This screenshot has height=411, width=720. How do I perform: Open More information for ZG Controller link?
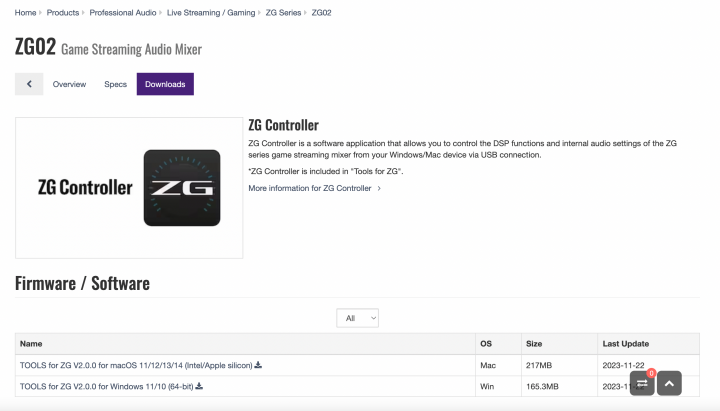(x=310, y=188)
